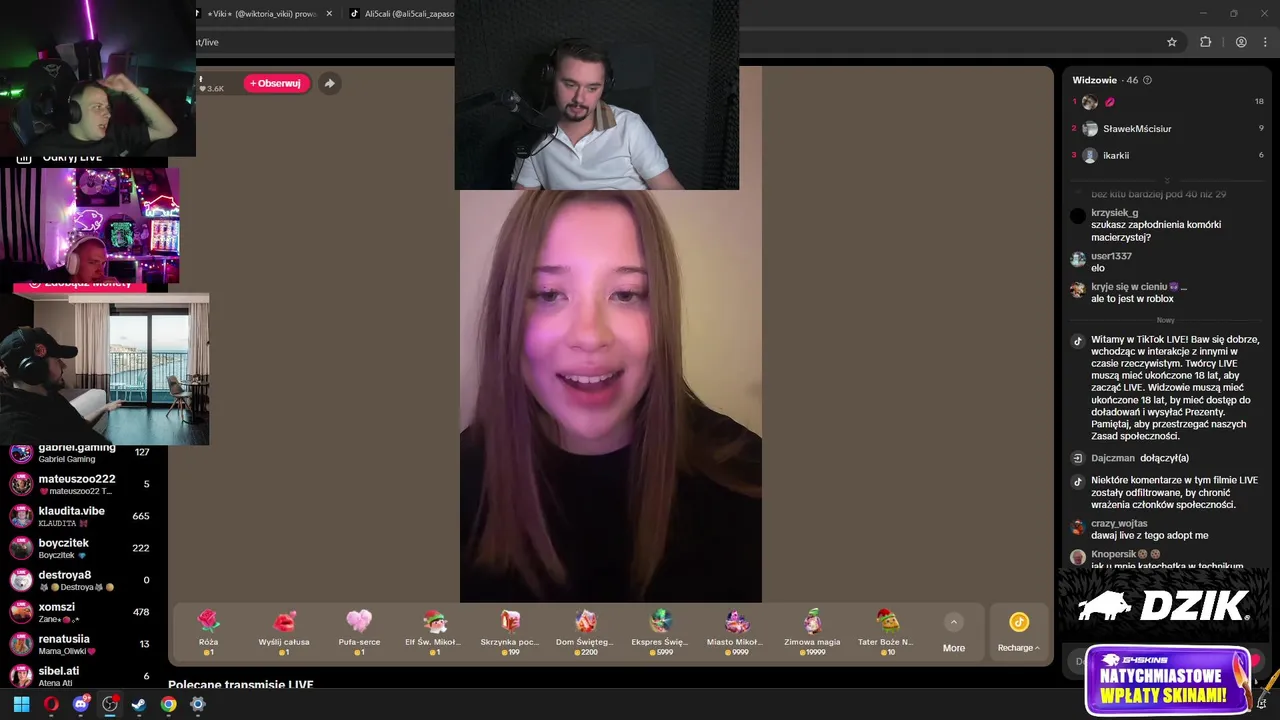The width and height of the screenshot is (1280, 720).
Task: Open Chrome three-dot menu
Action: pyautogui.click(x=1265, y=42)
